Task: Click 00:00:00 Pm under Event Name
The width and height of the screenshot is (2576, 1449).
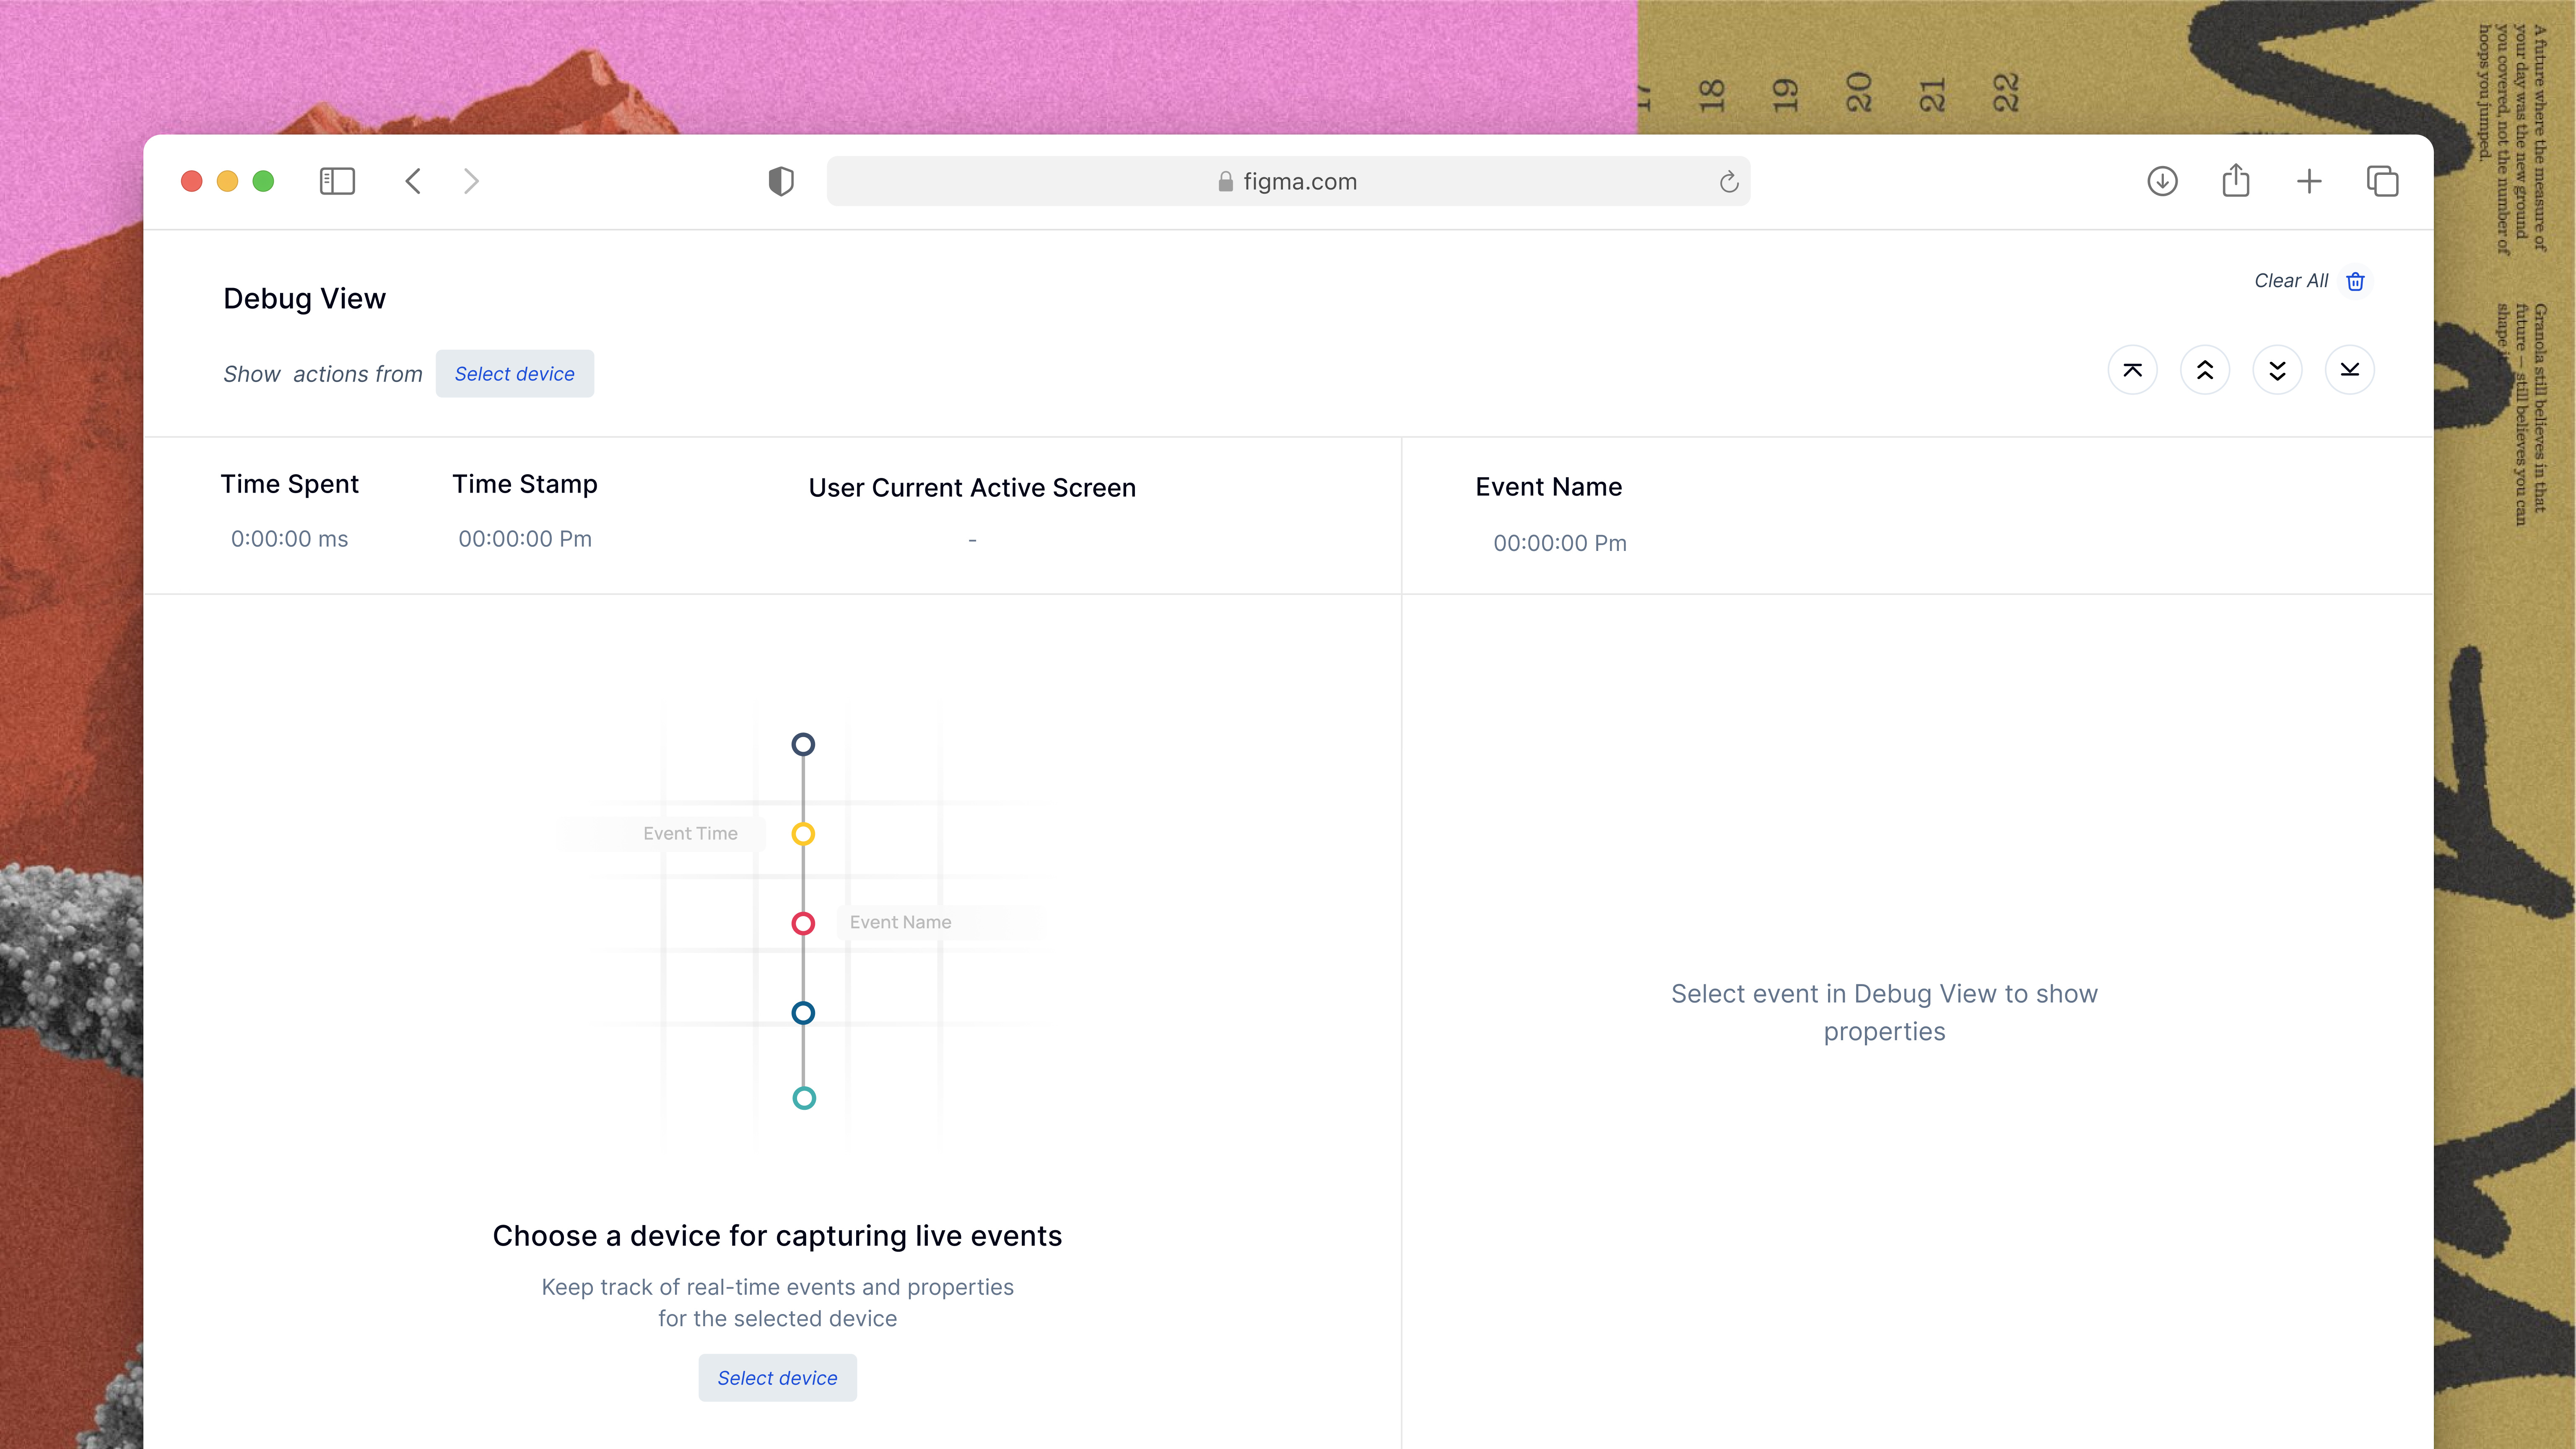Action: tap(1560, 543)
